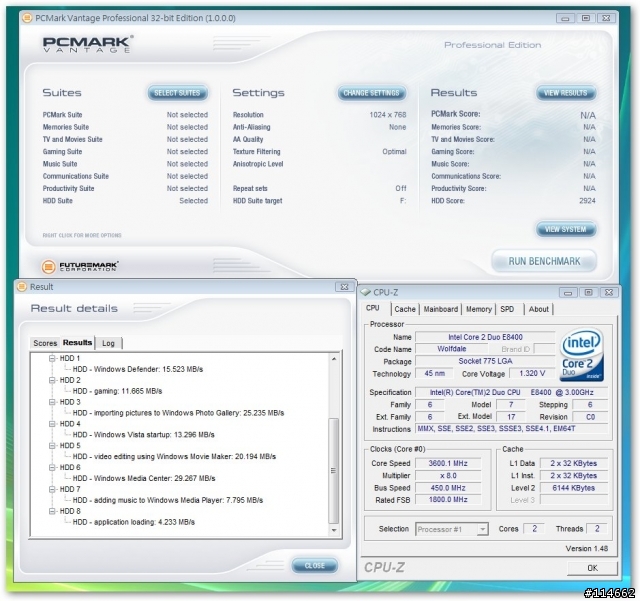The width and height of the screenshot is (640, 601).
Task: Start the test with Run Benchmark
Action: 544,261
